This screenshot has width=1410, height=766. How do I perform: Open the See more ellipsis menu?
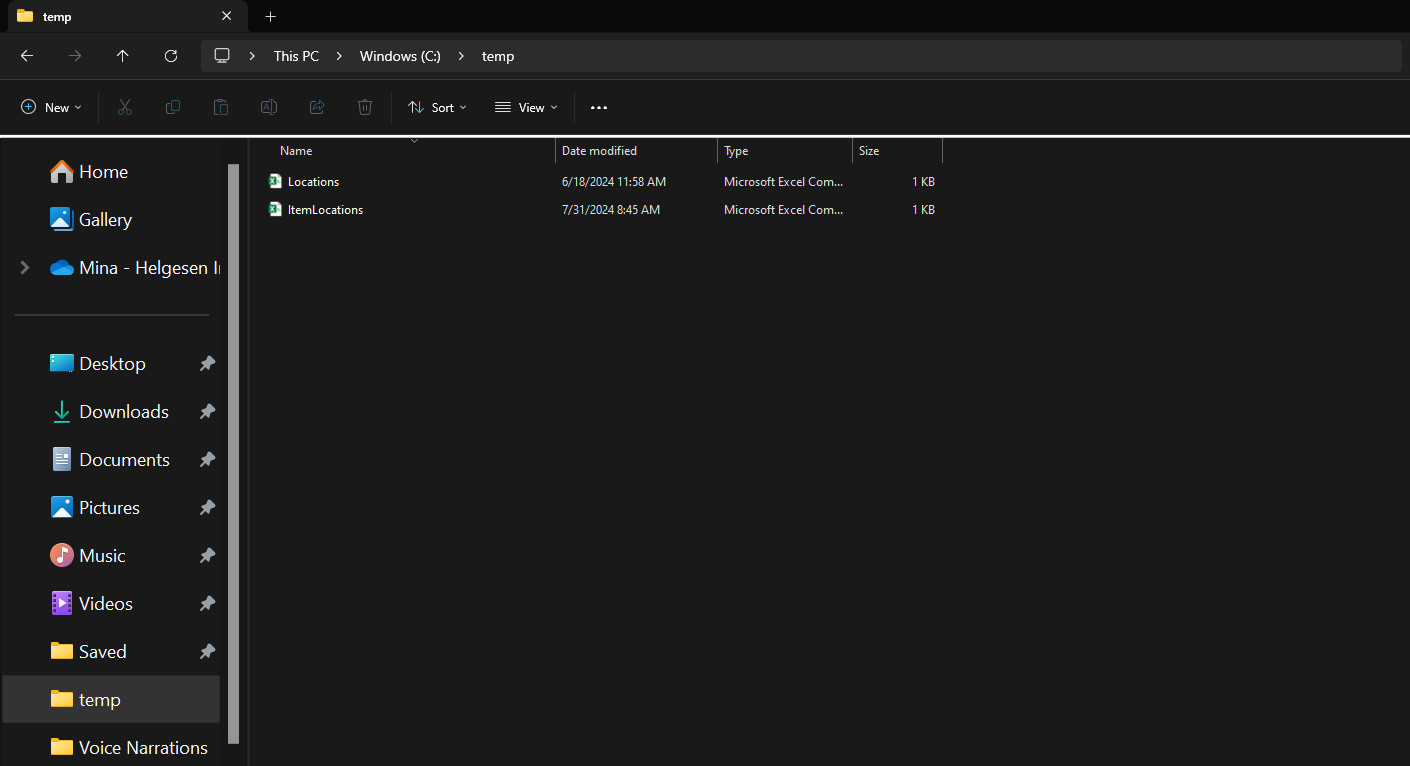[599, 107]
